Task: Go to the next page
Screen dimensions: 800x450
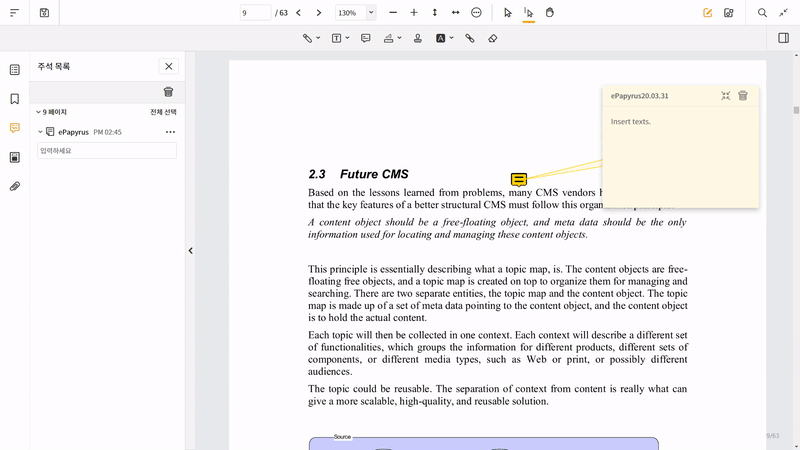Action: 319,13
